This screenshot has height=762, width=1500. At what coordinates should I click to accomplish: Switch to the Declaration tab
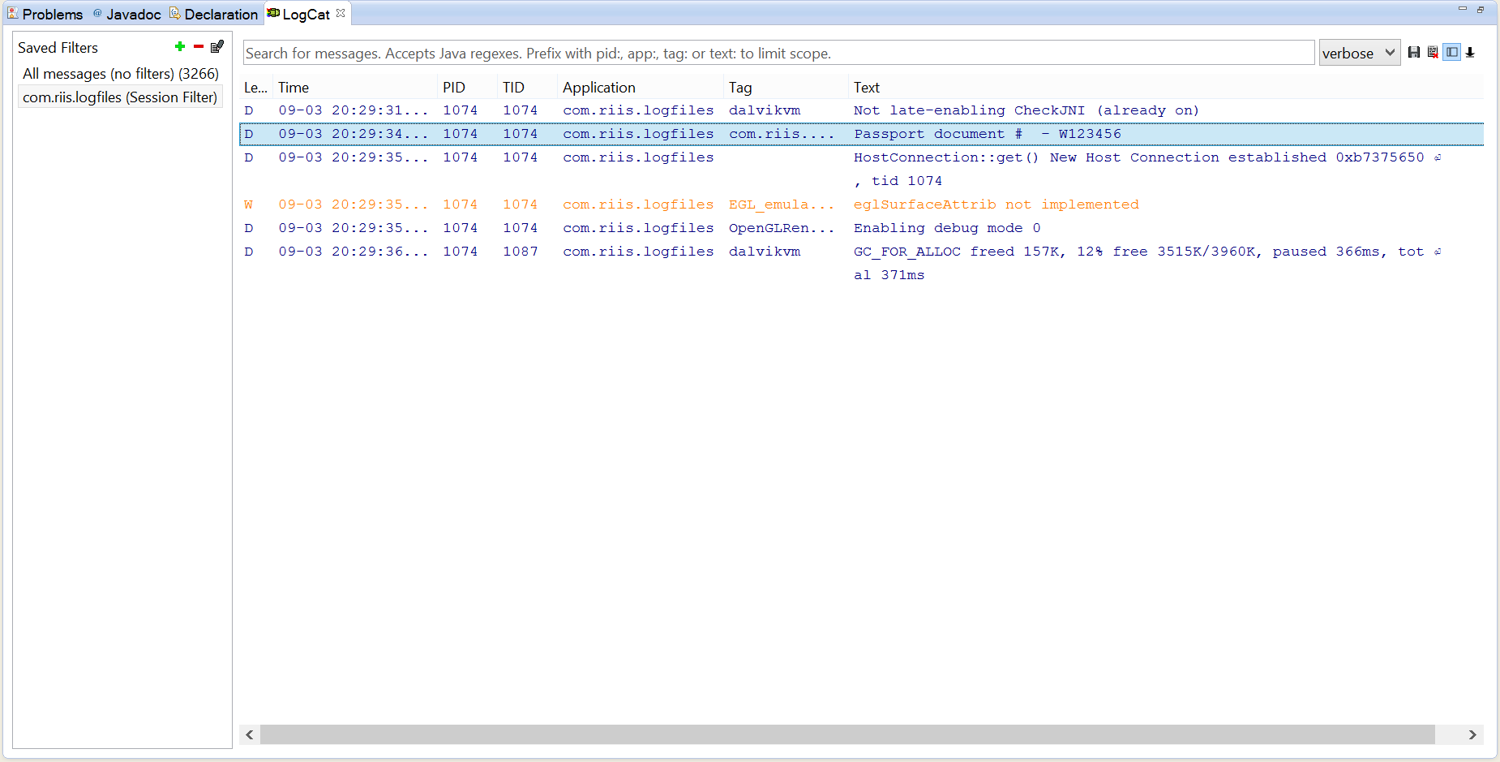(213, 14)
